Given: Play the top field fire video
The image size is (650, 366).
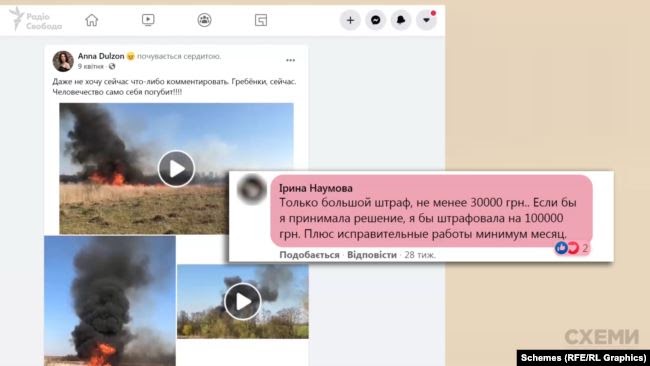Looking at the screenshot, I should [x=176, y=168].
